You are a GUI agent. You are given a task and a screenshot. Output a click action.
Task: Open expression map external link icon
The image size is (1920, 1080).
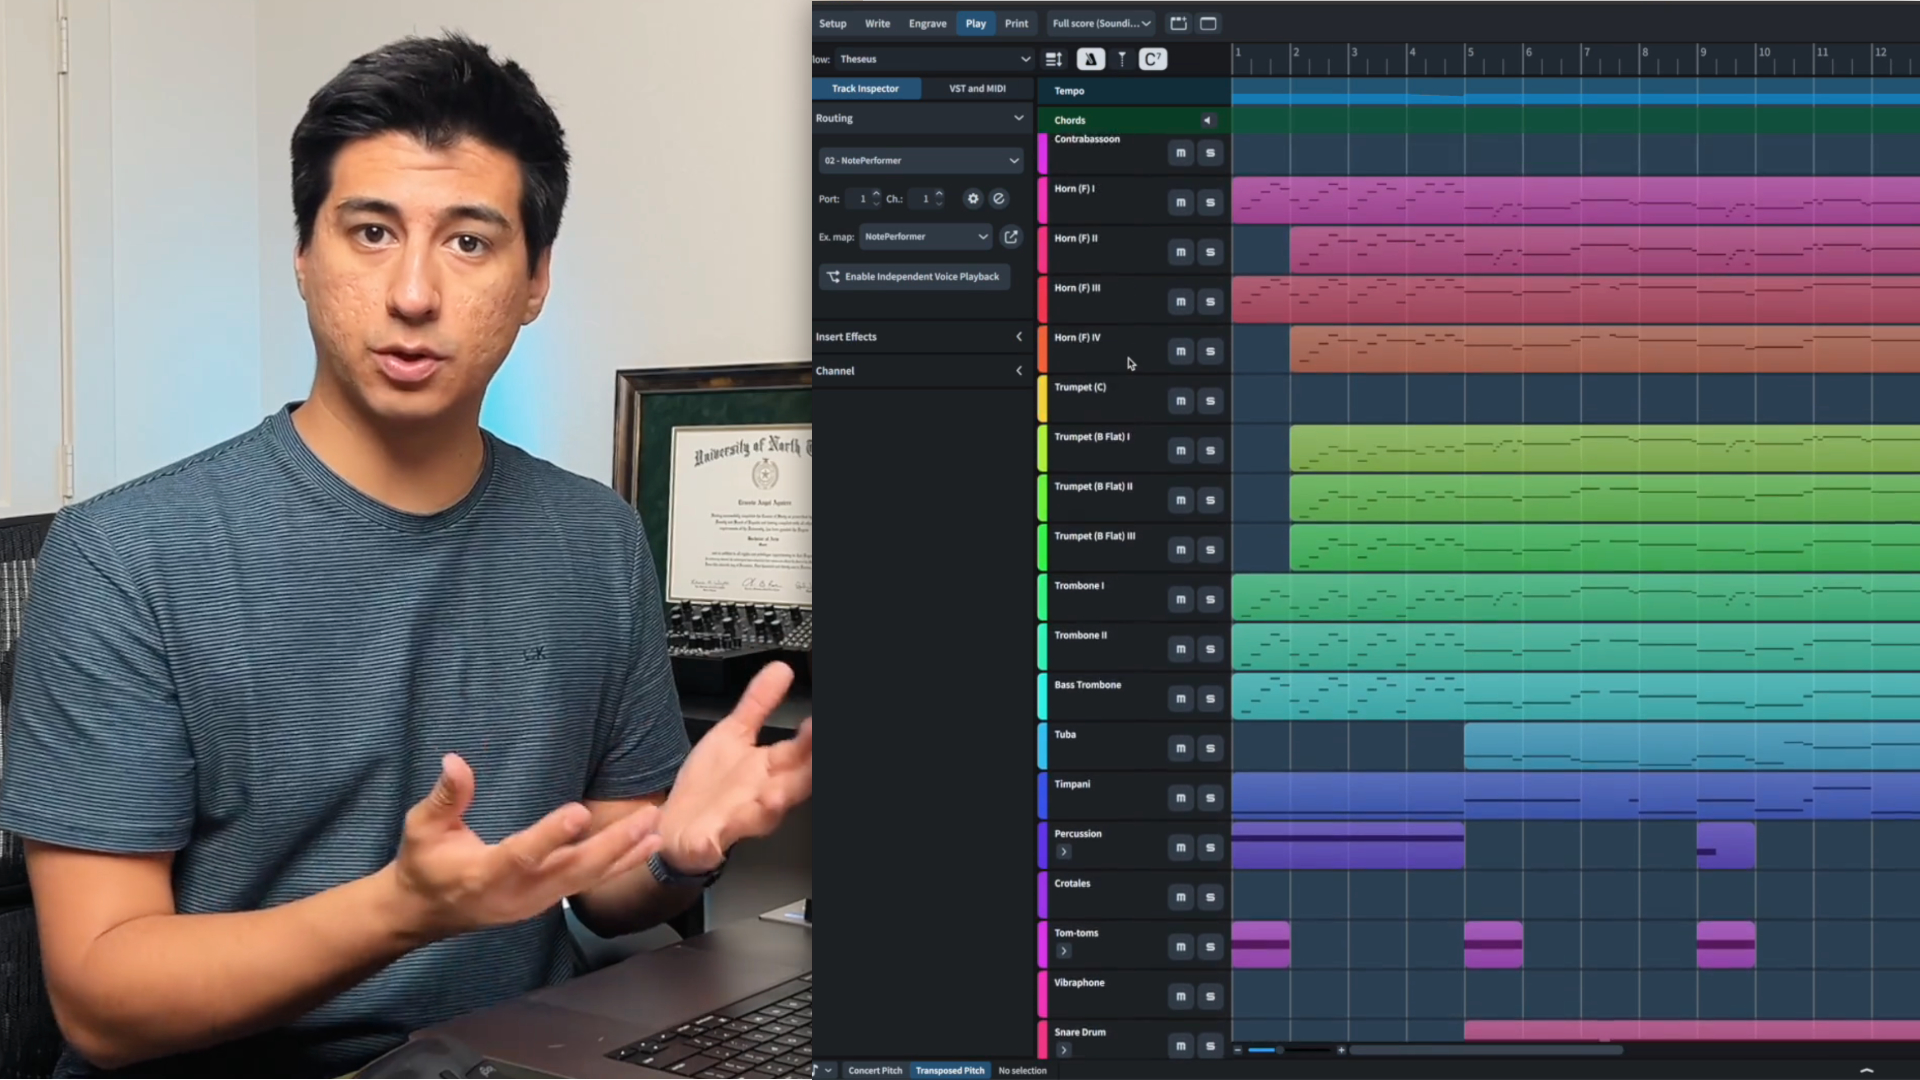click(x=1011, y=237)
